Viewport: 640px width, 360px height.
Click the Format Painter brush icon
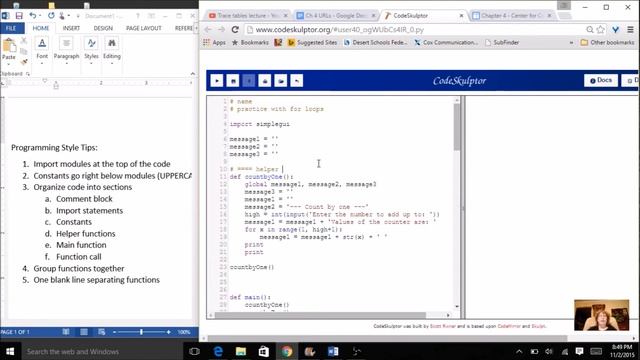(x=24, y=62)
